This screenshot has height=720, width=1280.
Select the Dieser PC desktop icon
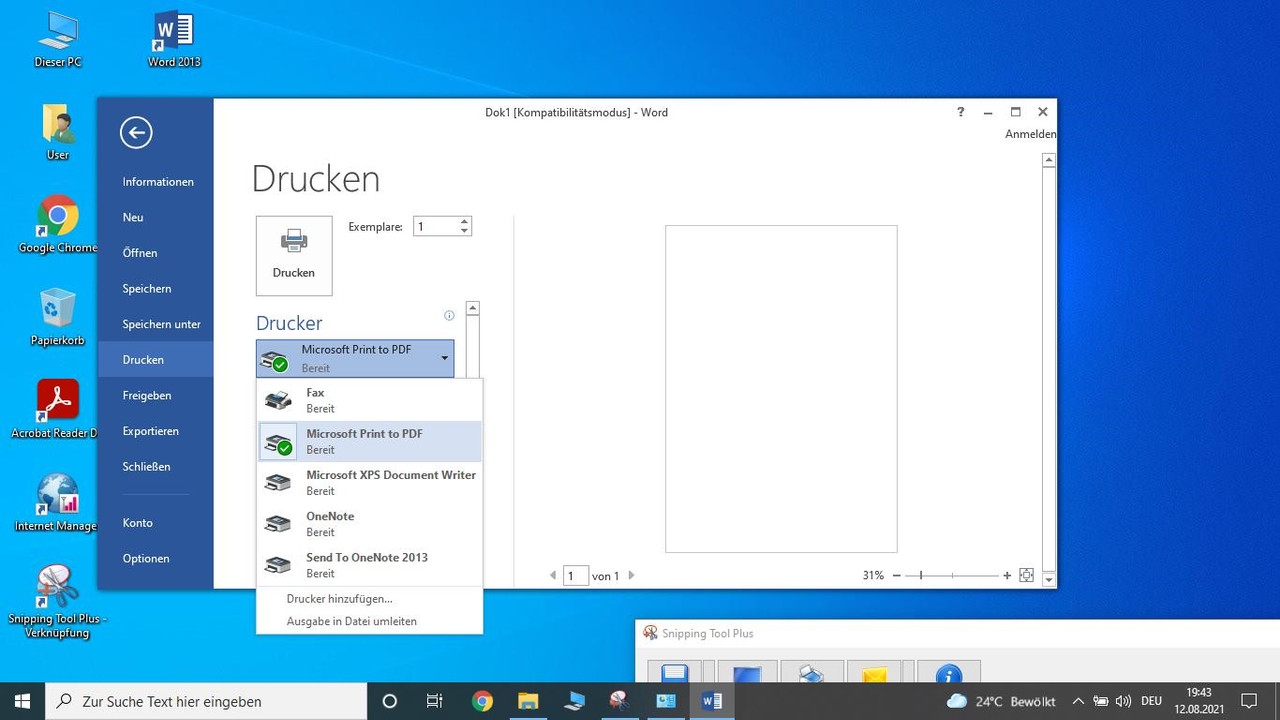(58, 40)
